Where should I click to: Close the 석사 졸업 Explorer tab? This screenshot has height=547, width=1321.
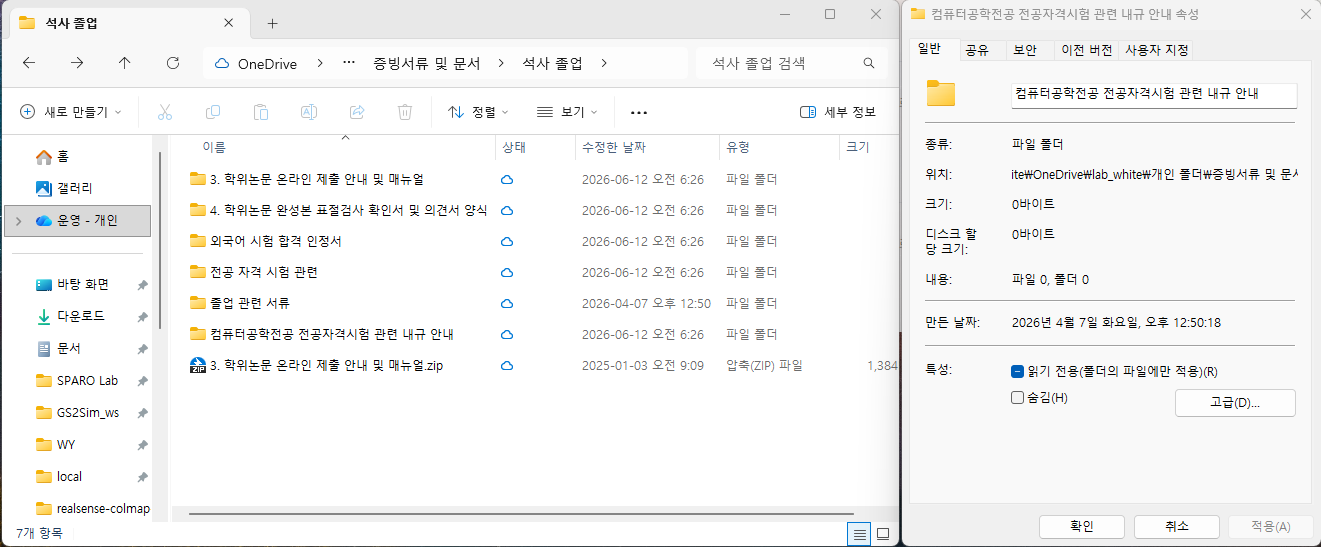[x=228, y=23]
